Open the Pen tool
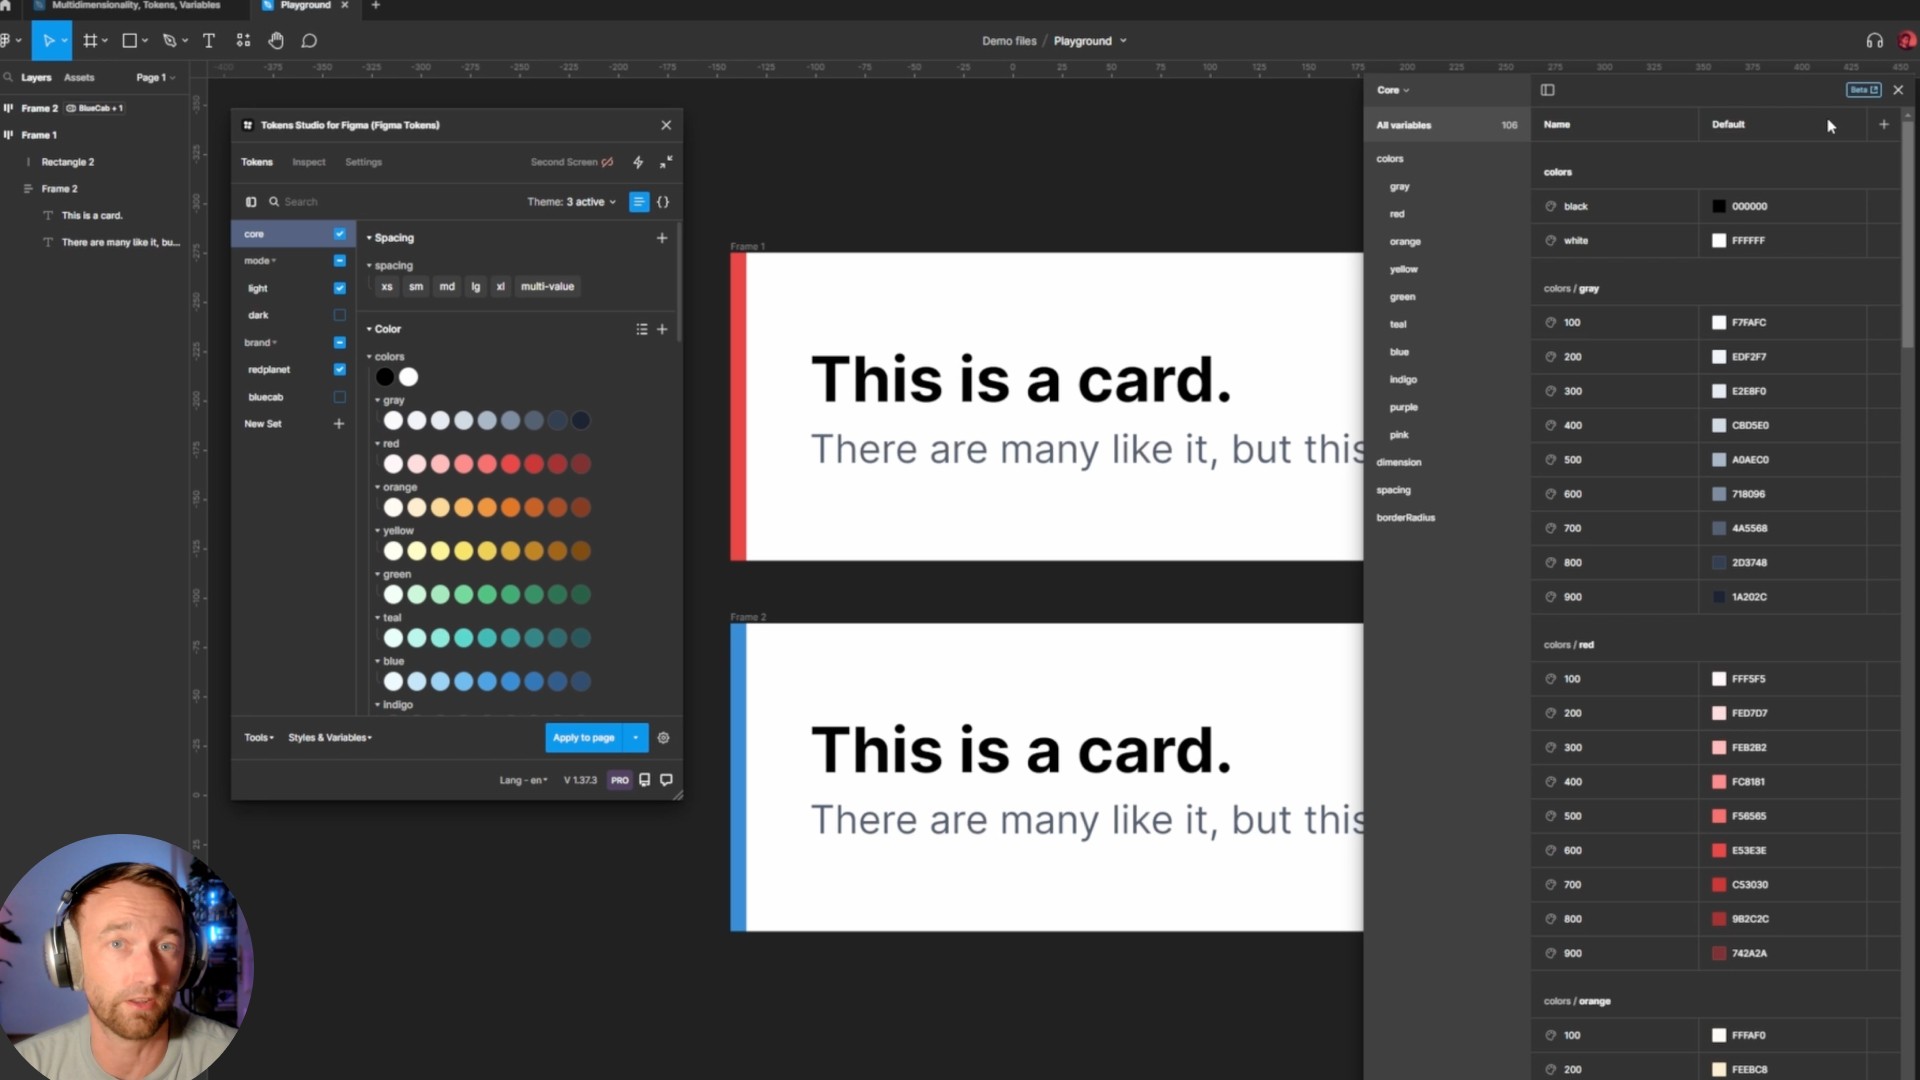1920x1080 pixels. (x=170, y=41)
